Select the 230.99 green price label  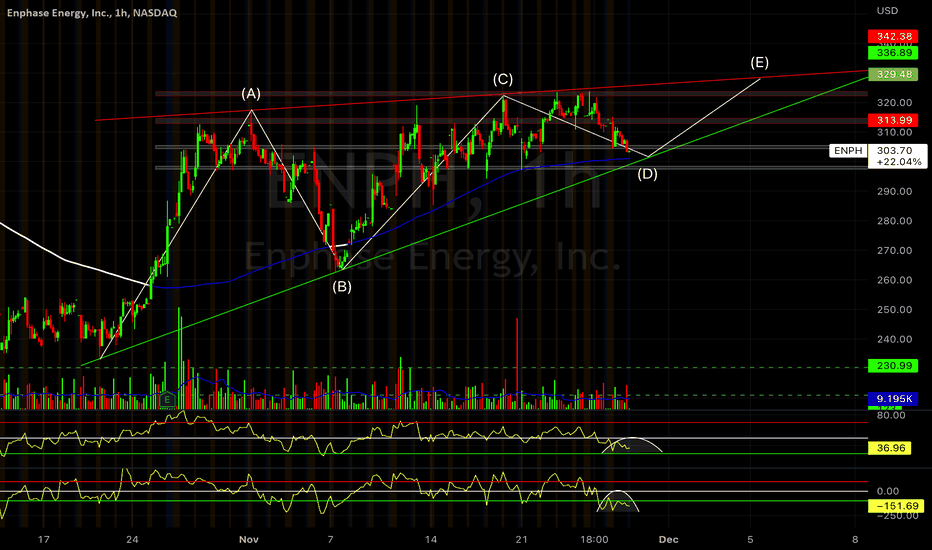pyautogui.click(x=893, y=366)
